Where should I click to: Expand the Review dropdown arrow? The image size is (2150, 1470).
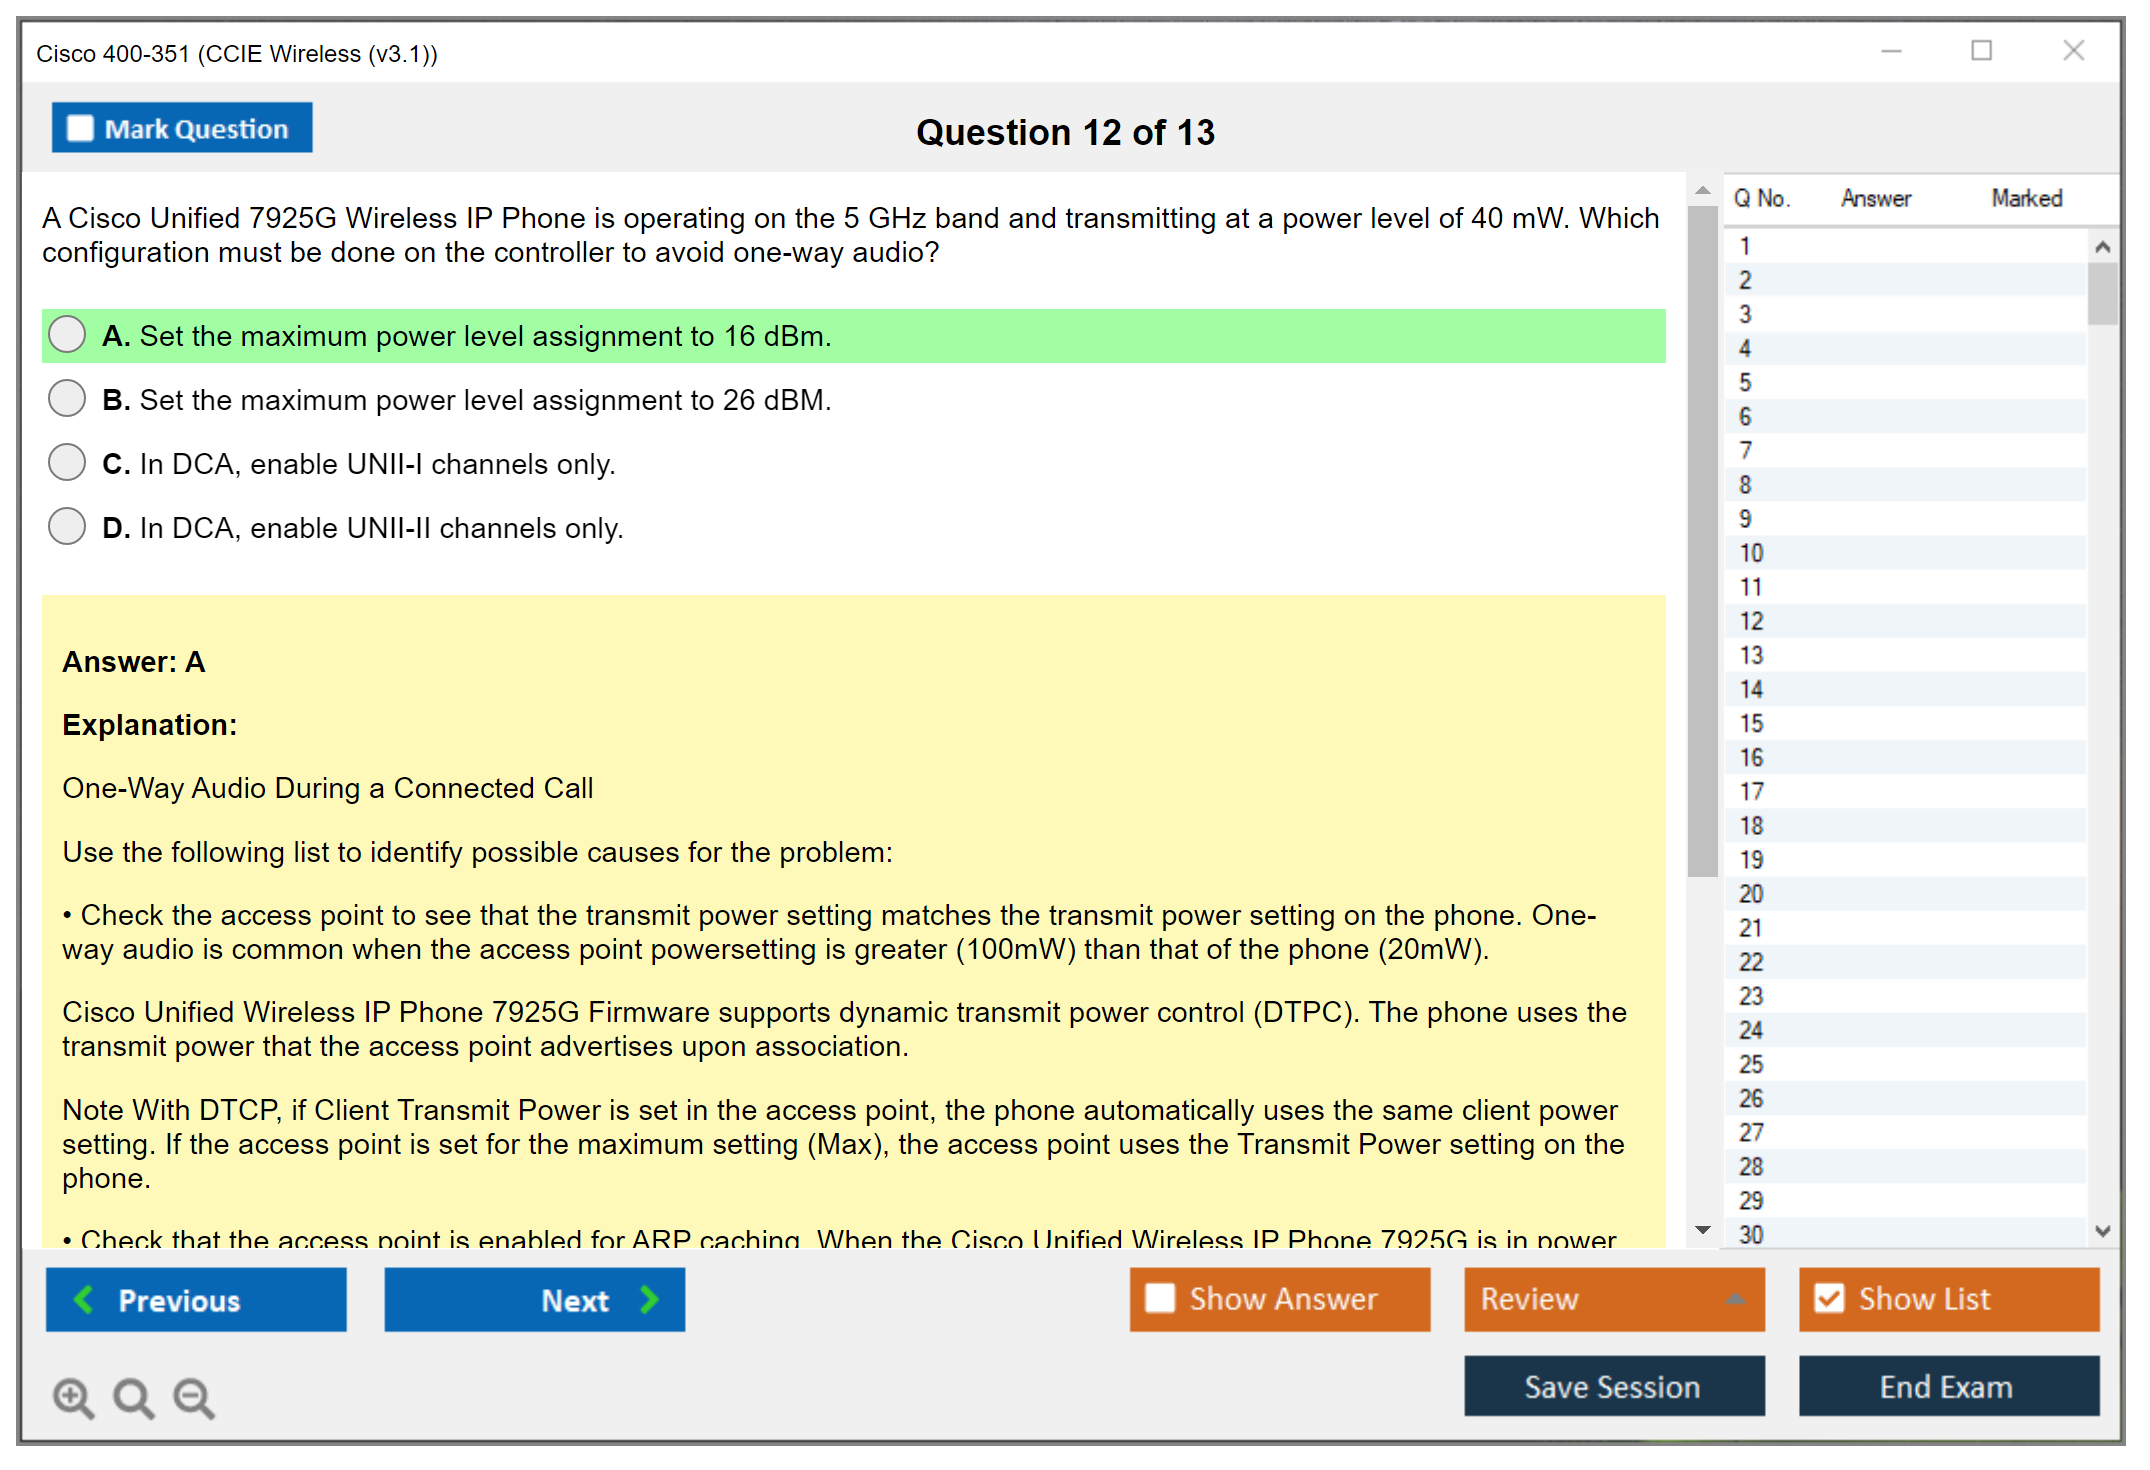click(1735, 1299)
